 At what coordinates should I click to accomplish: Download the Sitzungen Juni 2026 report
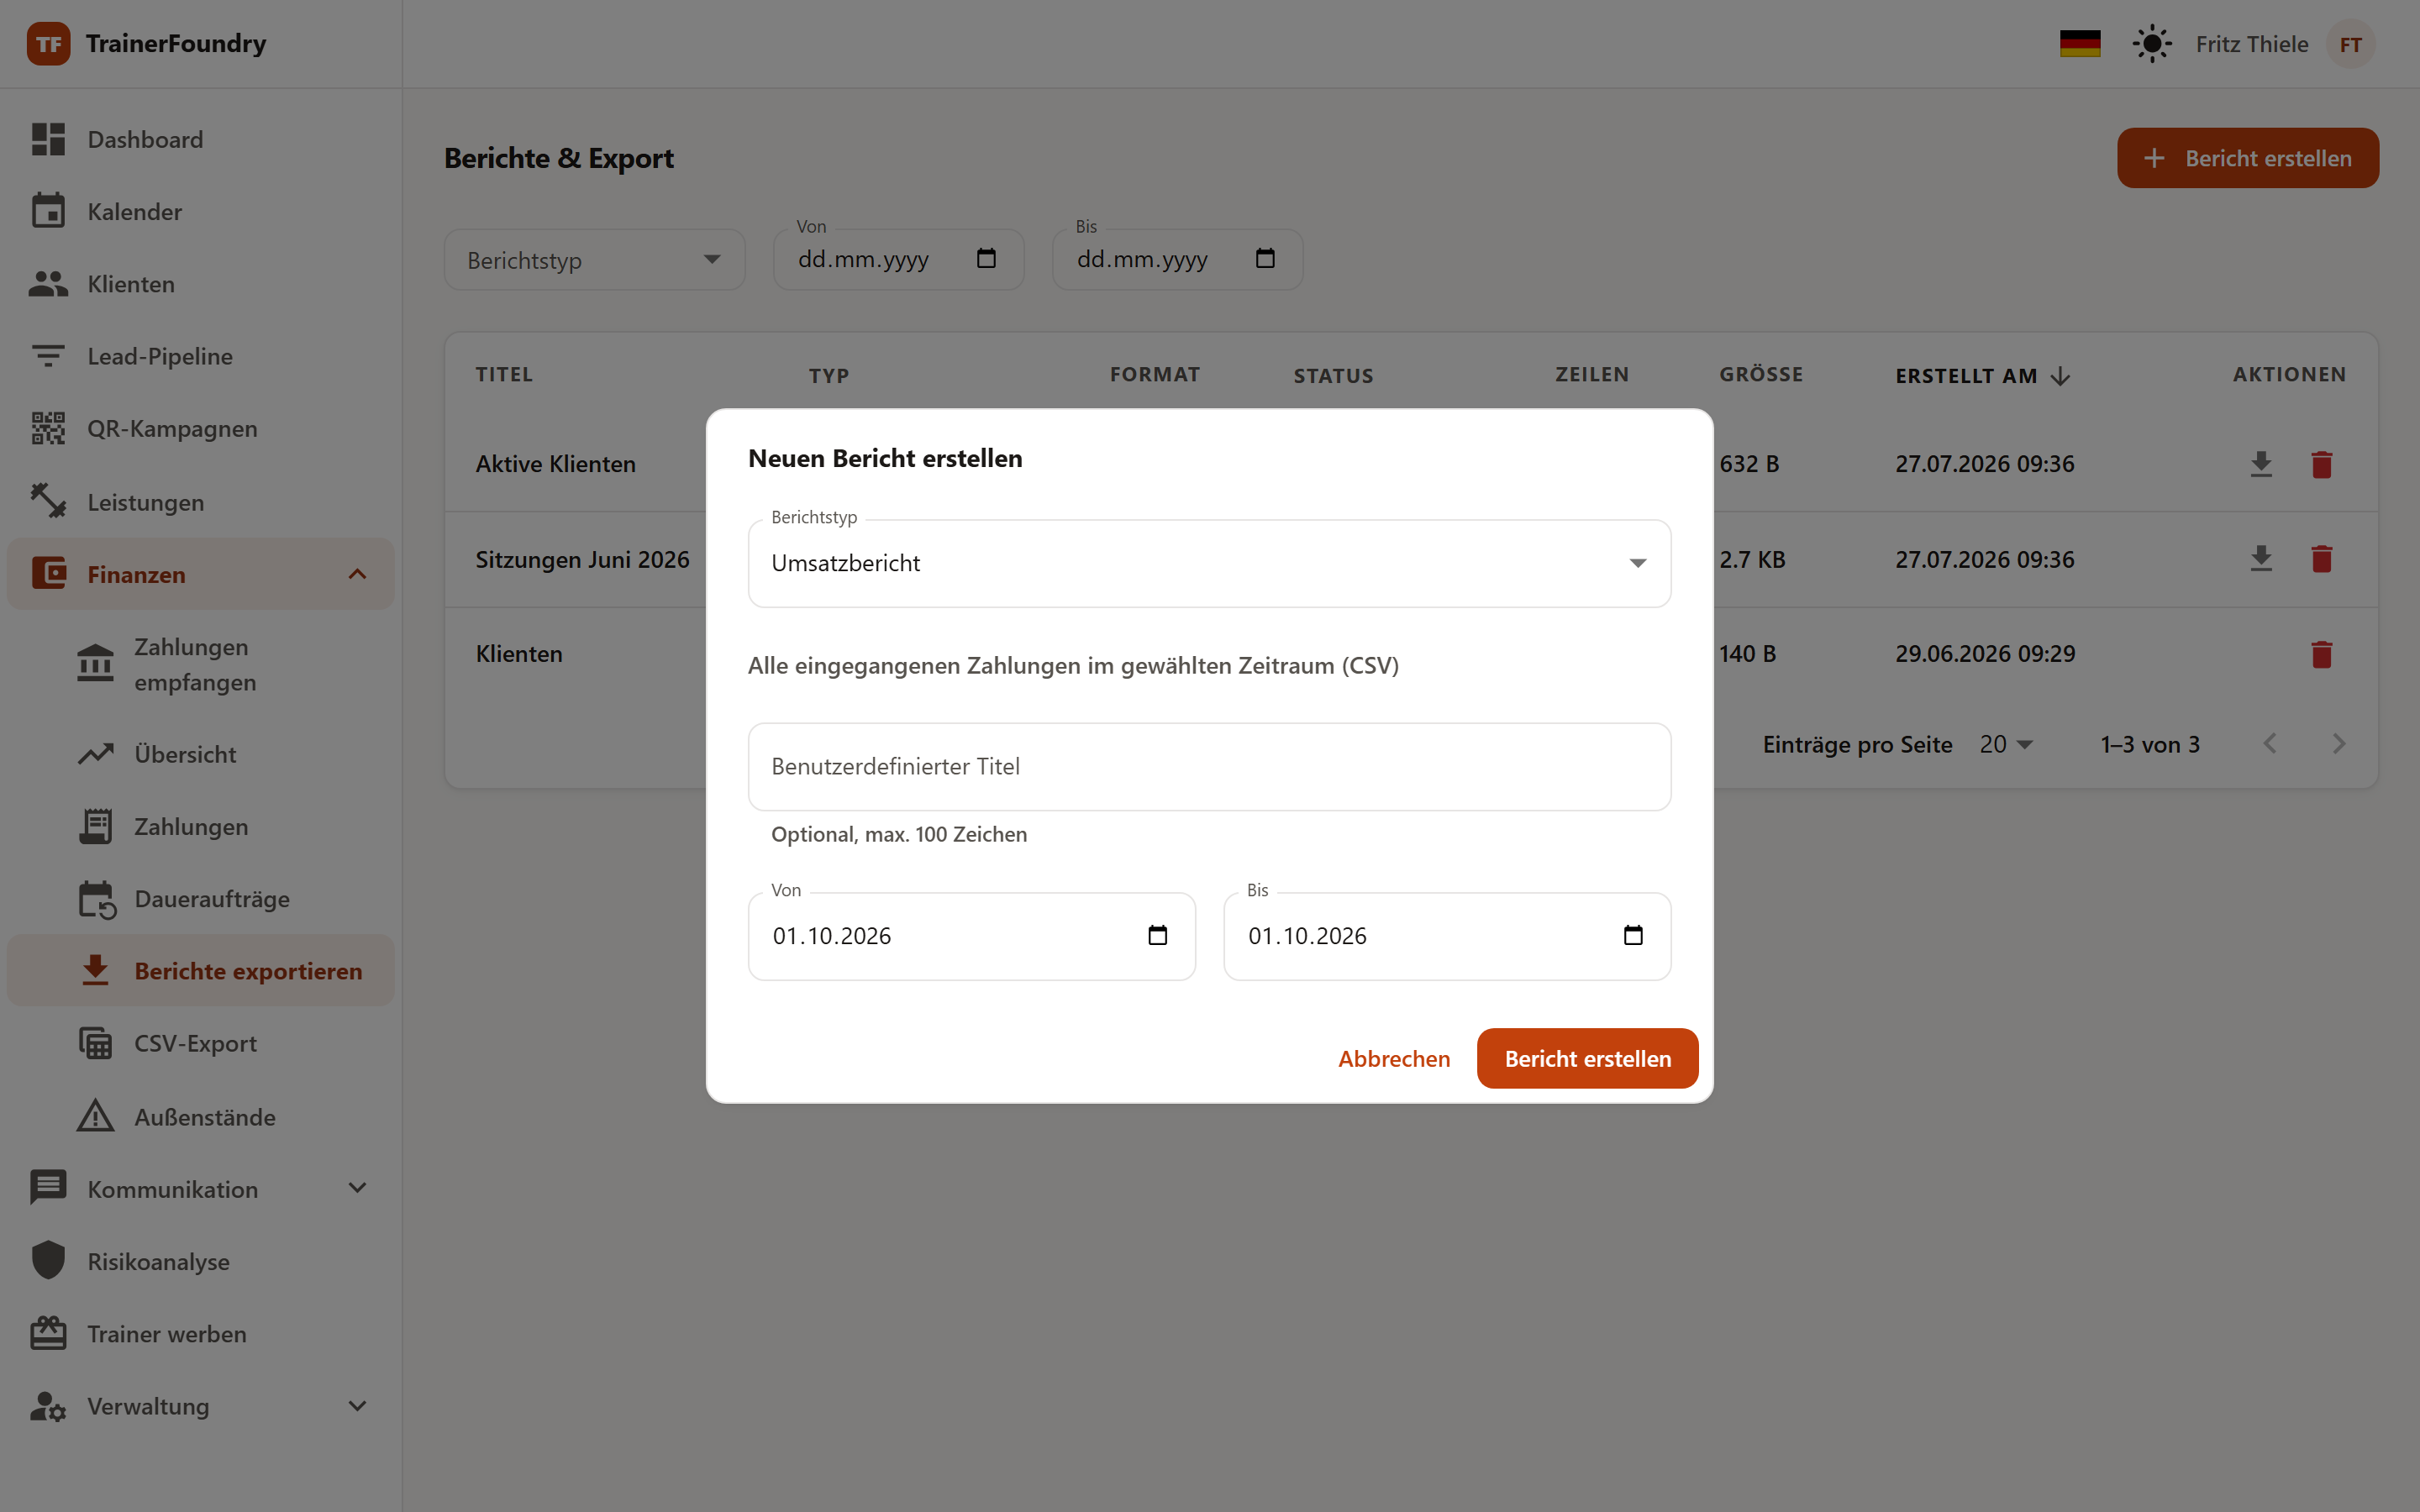2261,559
